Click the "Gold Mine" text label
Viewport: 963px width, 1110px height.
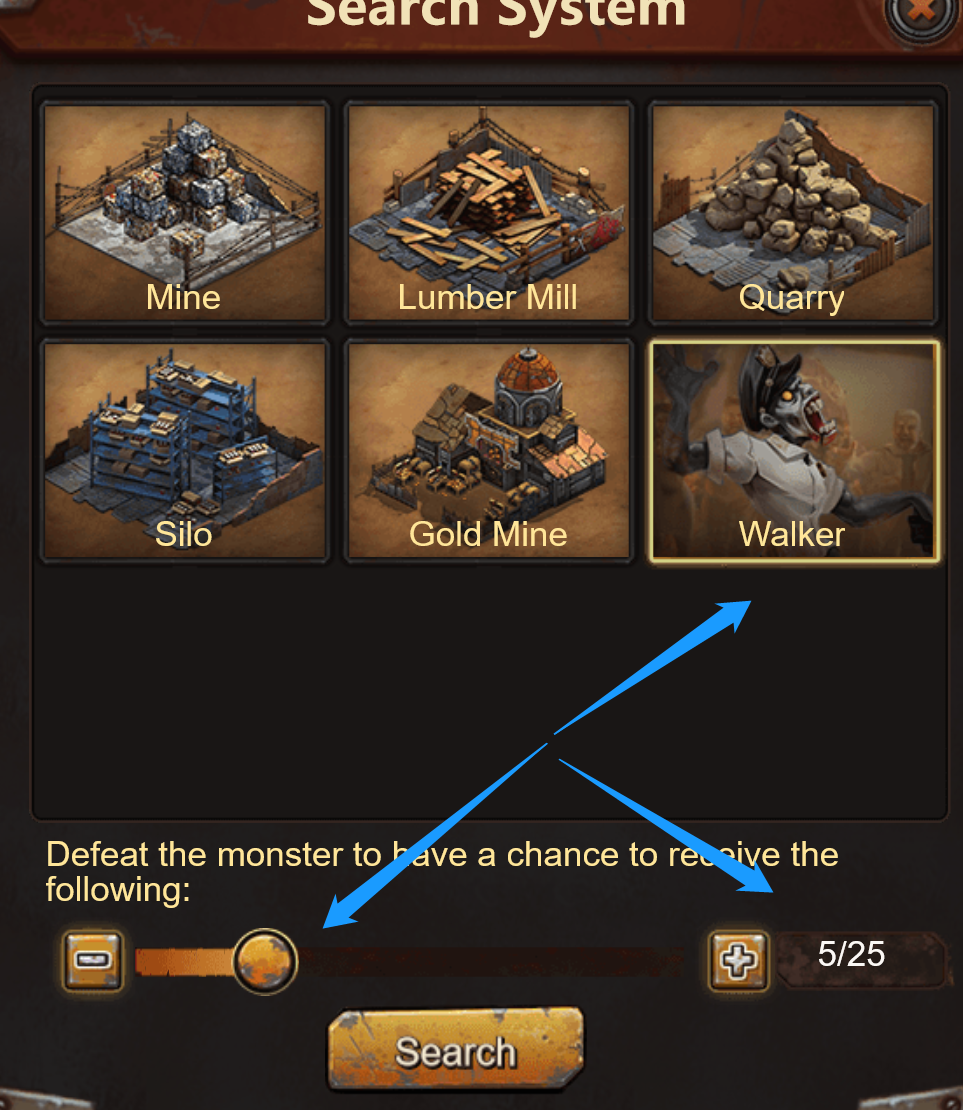tap(488, 534)
